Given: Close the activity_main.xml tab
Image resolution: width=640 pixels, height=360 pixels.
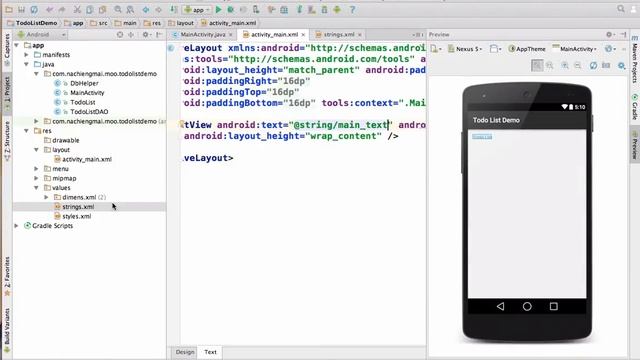Looking at the screenshot, I should [x=303, y=35].
